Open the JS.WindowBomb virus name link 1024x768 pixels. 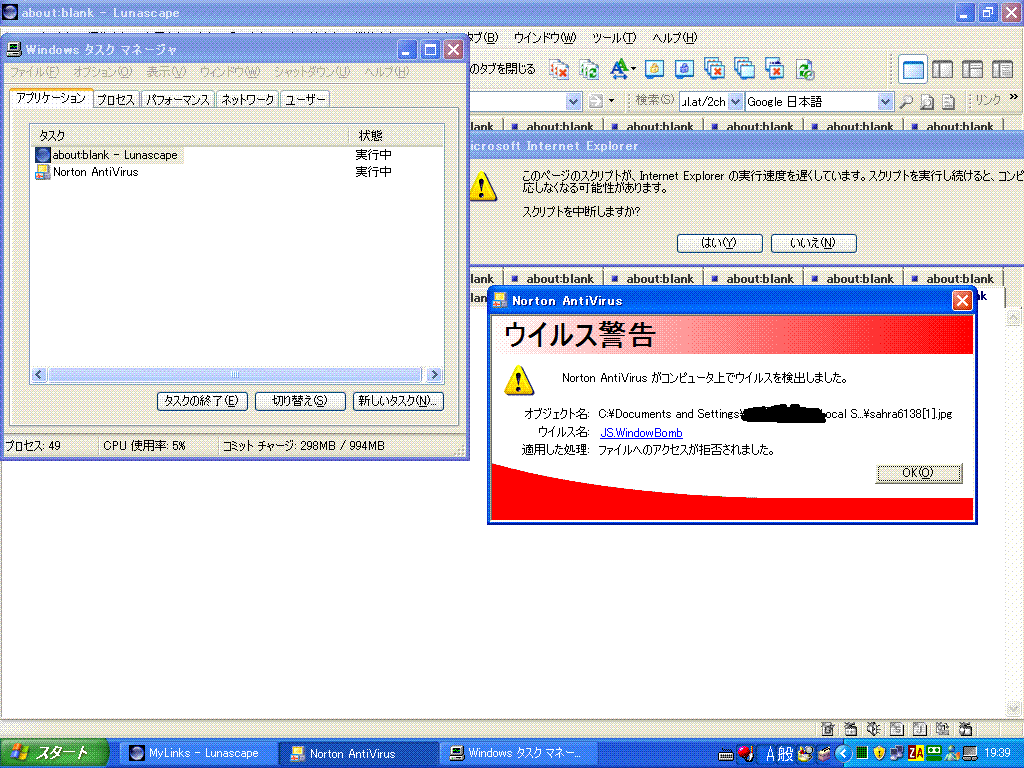[641, 432]
